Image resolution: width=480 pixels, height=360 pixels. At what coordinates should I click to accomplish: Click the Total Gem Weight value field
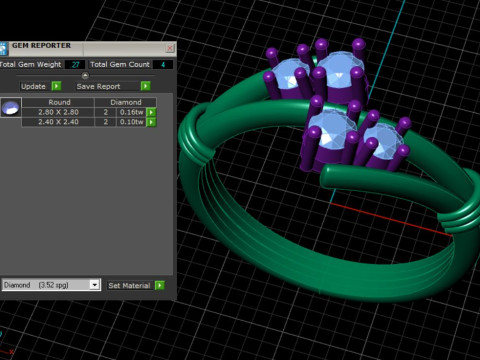tap(75, 65)
